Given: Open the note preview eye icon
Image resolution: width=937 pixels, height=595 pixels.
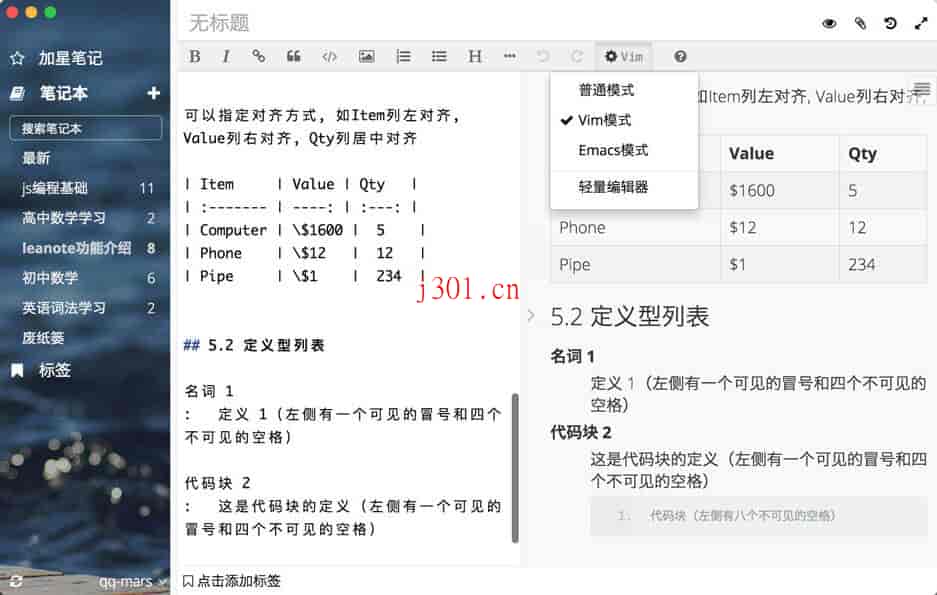Looking at the screenshot, I should click(x=829, y=22).
